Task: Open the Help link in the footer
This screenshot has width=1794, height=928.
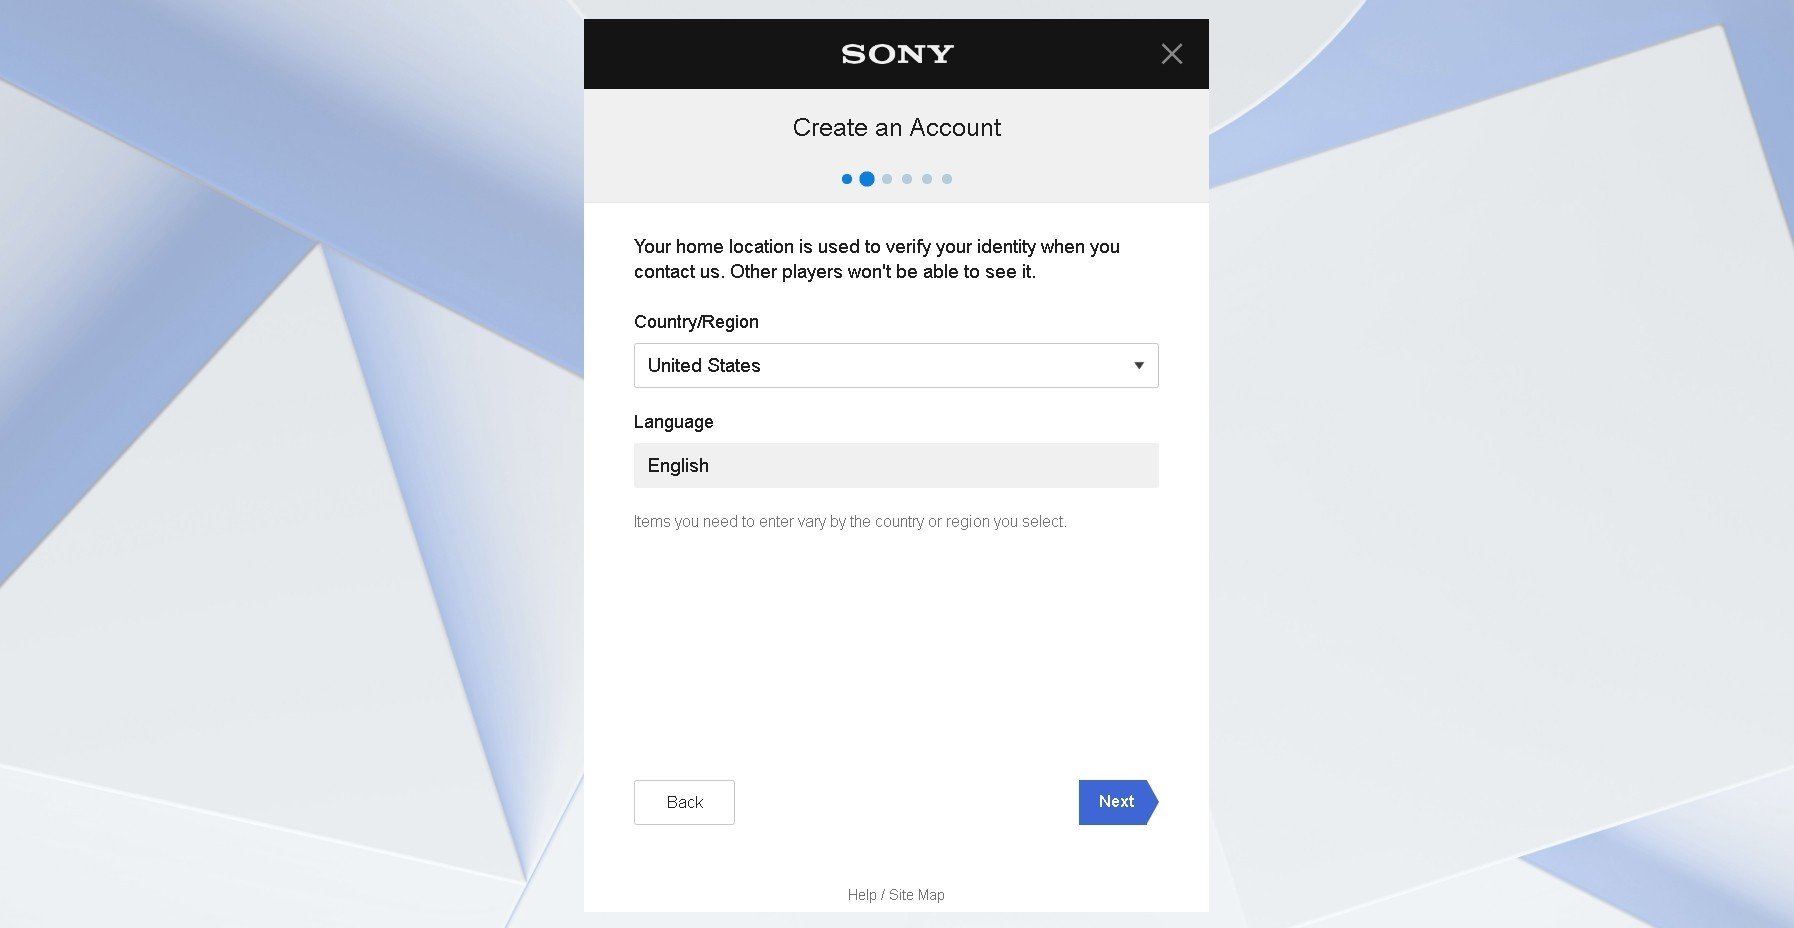Action: pyautogui.click(x=862, y=895)
